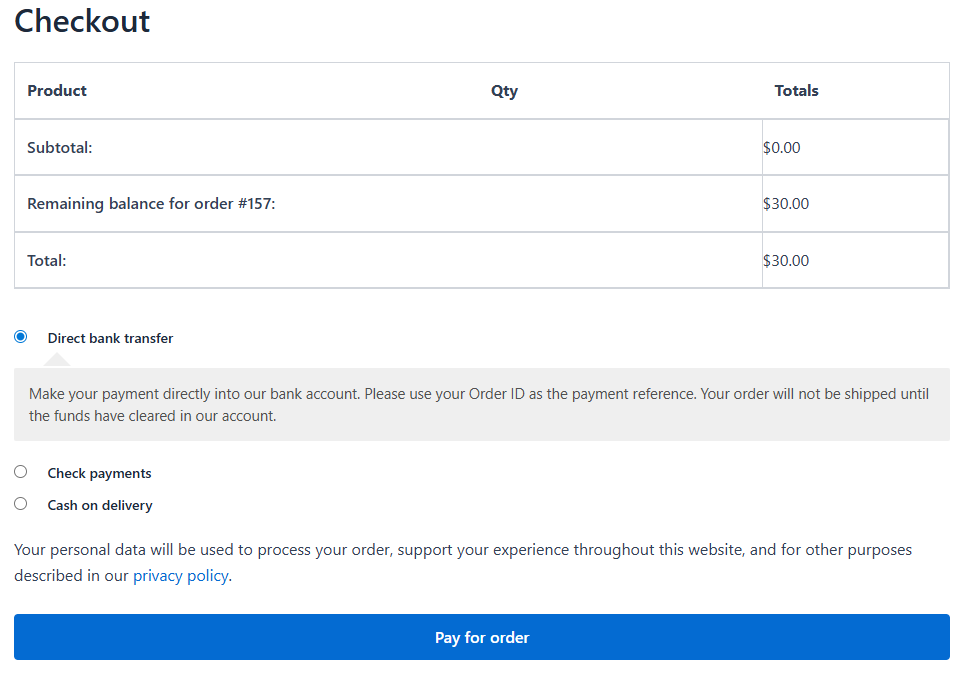
Task: Click the Checkout page heading
Action: (82, 21)
